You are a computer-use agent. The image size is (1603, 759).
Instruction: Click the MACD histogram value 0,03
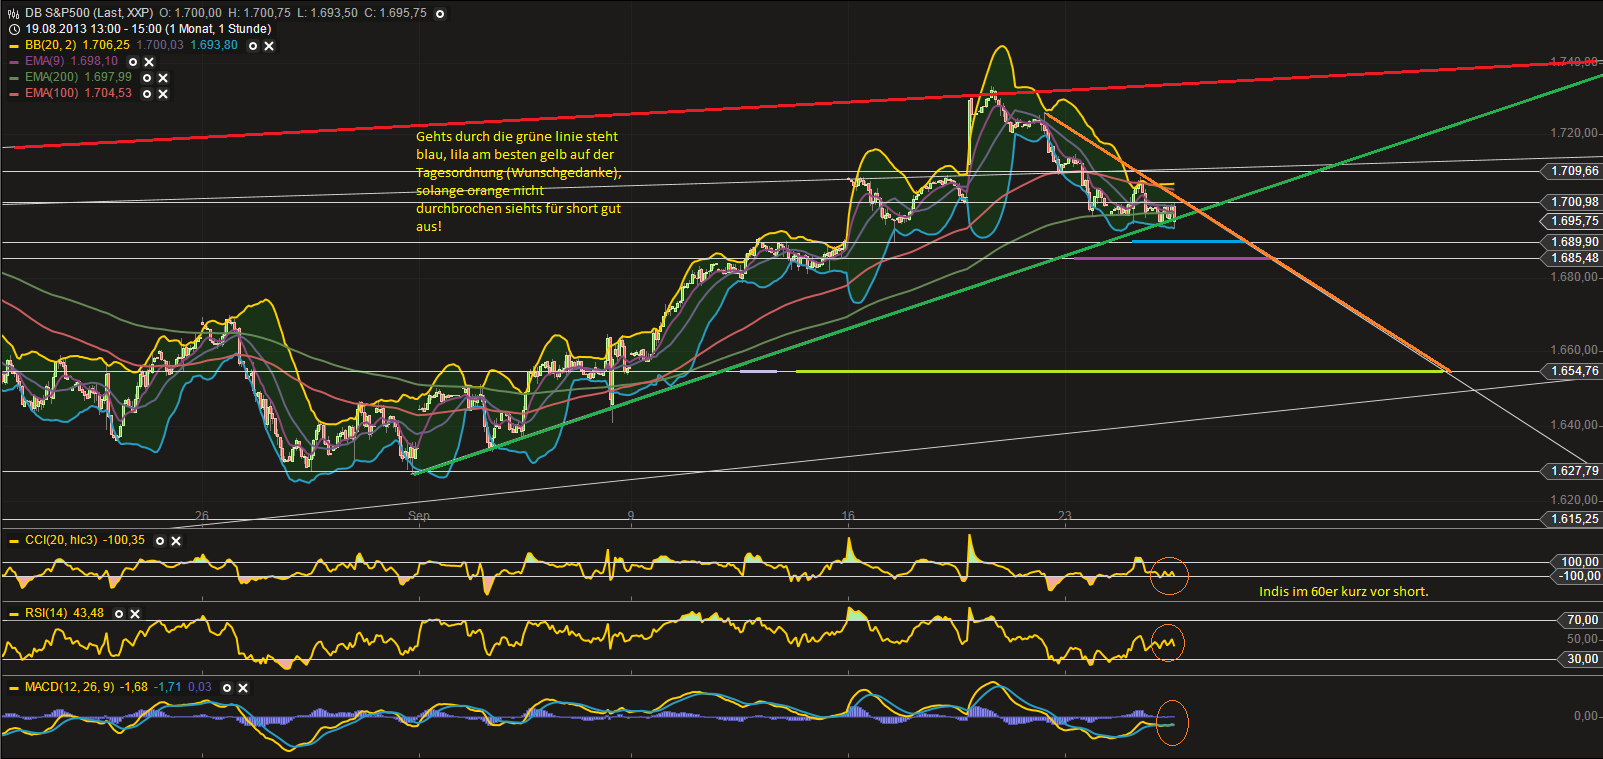[200, 687]
